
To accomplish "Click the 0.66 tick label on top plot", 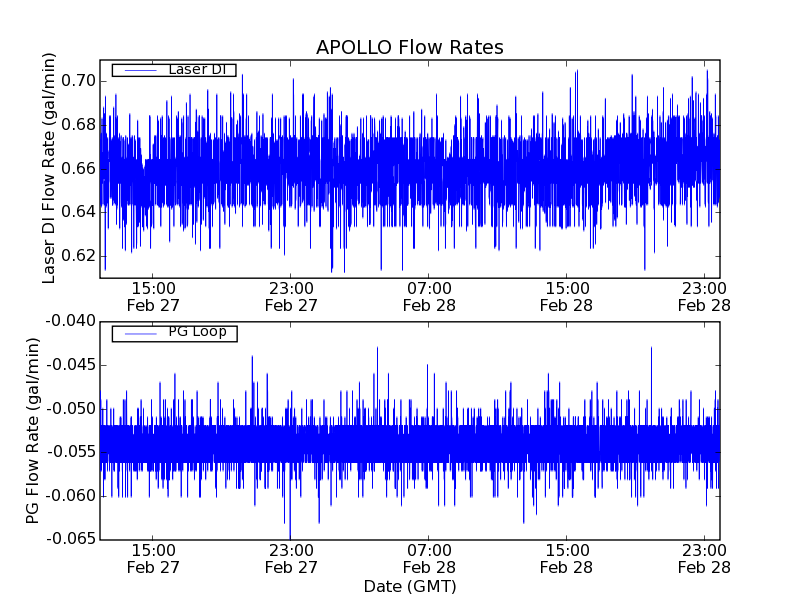I will pyautogui.click(x=78, y=168).
